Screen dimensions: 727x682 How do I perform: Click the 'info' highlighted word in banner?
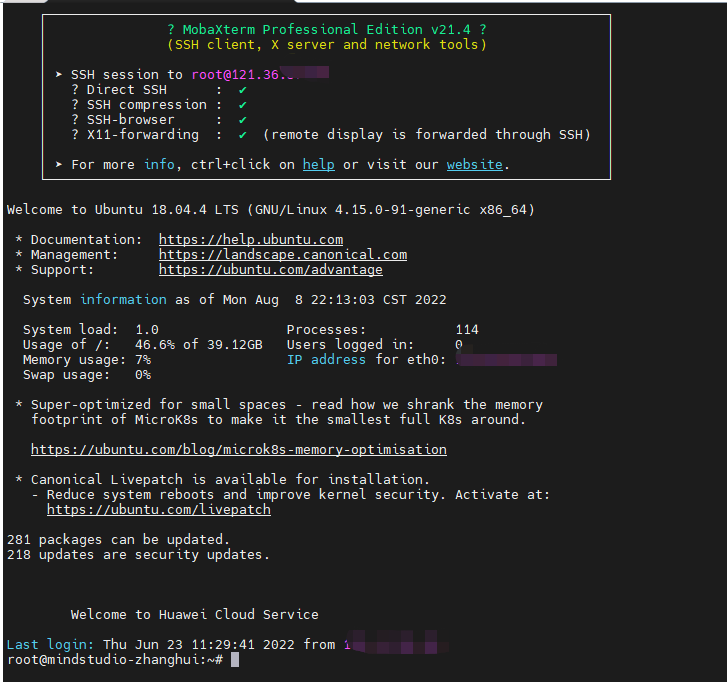[x=159, y=165]
